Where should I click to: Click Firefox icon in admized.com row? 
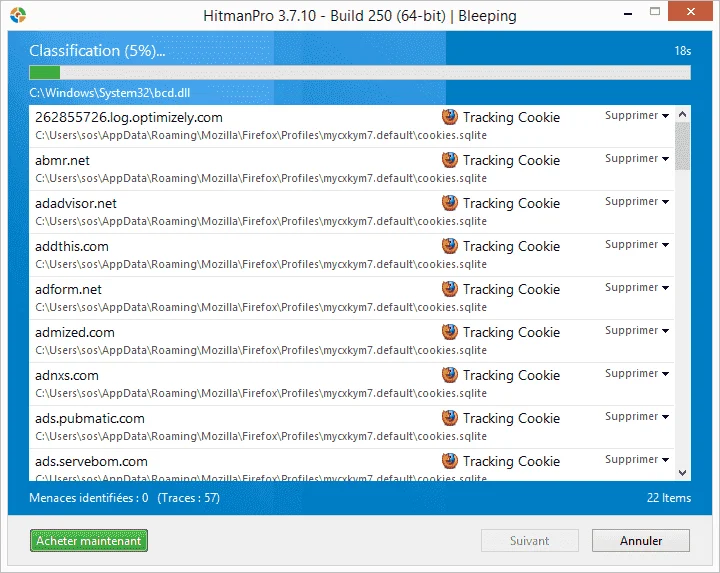450,332
